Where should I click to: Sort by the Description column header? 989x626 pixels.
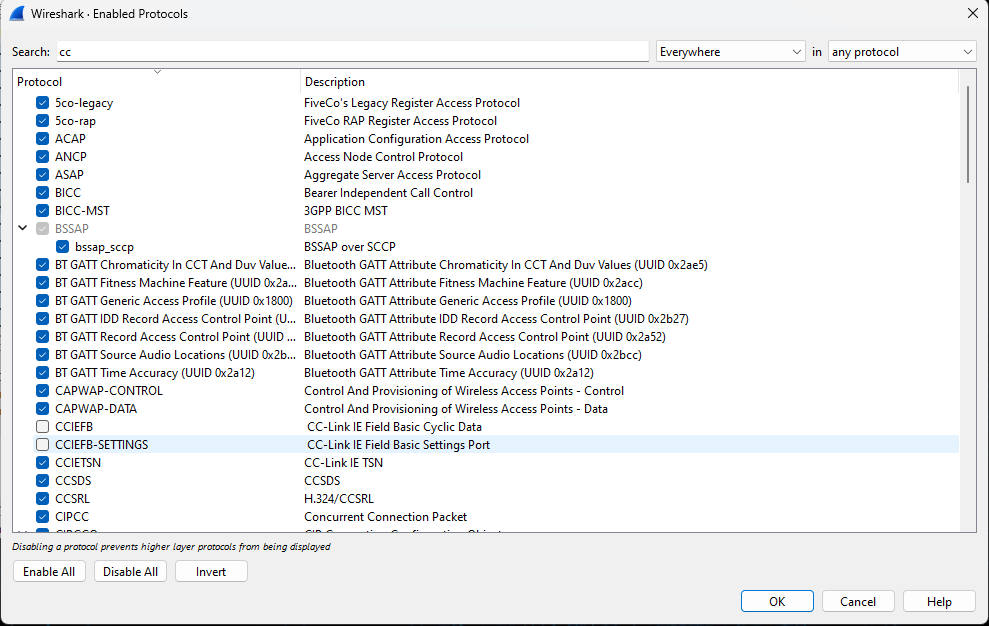[629, 81]
